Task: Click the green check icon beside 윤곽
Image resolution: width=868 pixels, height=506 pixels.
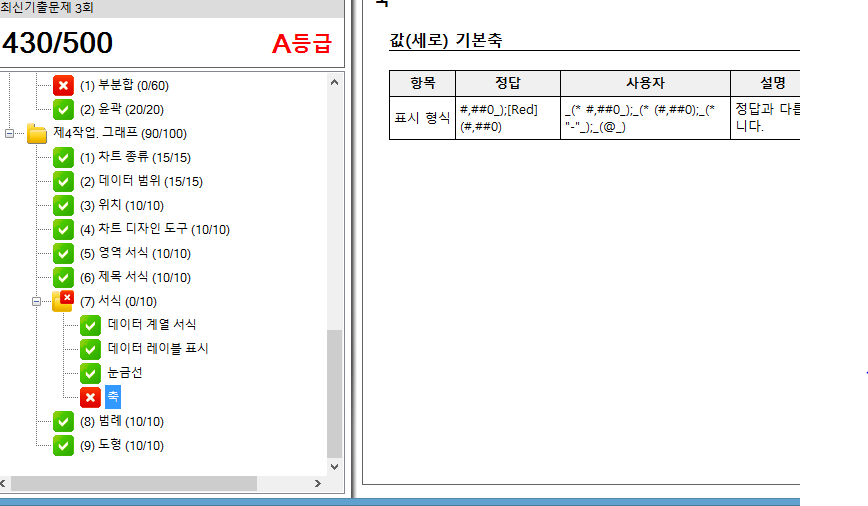Action: click(x=63, y=109)
